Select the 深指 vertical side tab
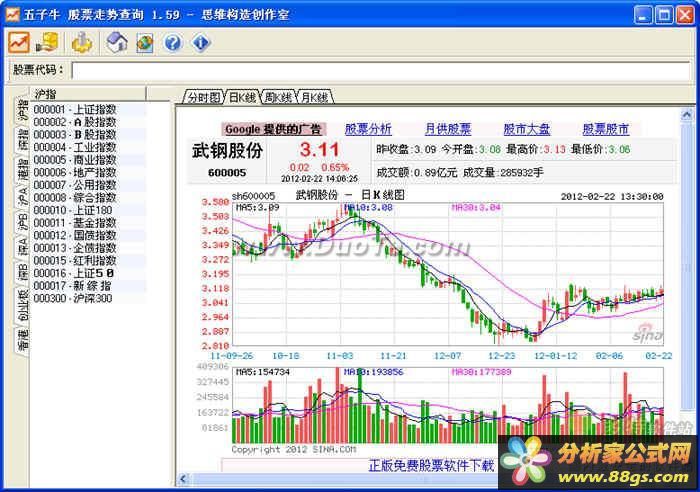Image resolution: width=700 pixels, height=492 pixels. [x=23, y=139]
